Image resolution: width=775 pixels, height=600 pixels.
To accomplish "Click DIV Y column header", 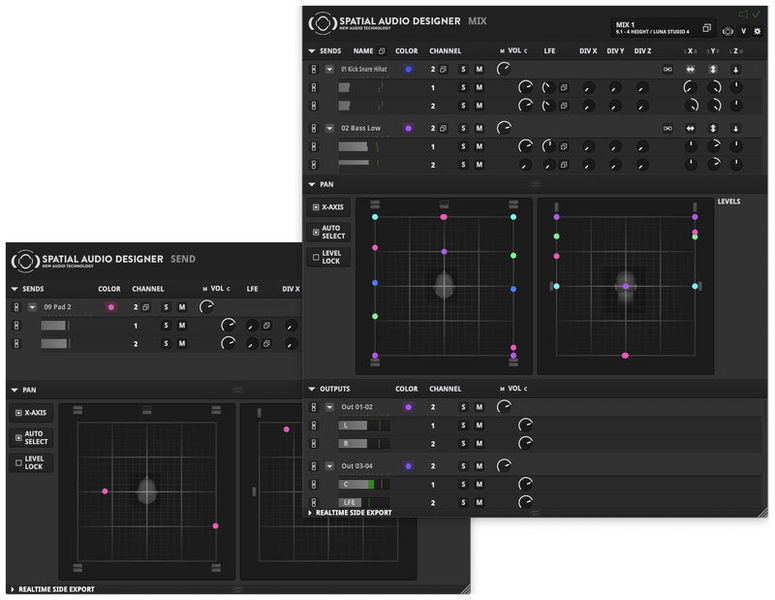I will [x=615, y=51].
